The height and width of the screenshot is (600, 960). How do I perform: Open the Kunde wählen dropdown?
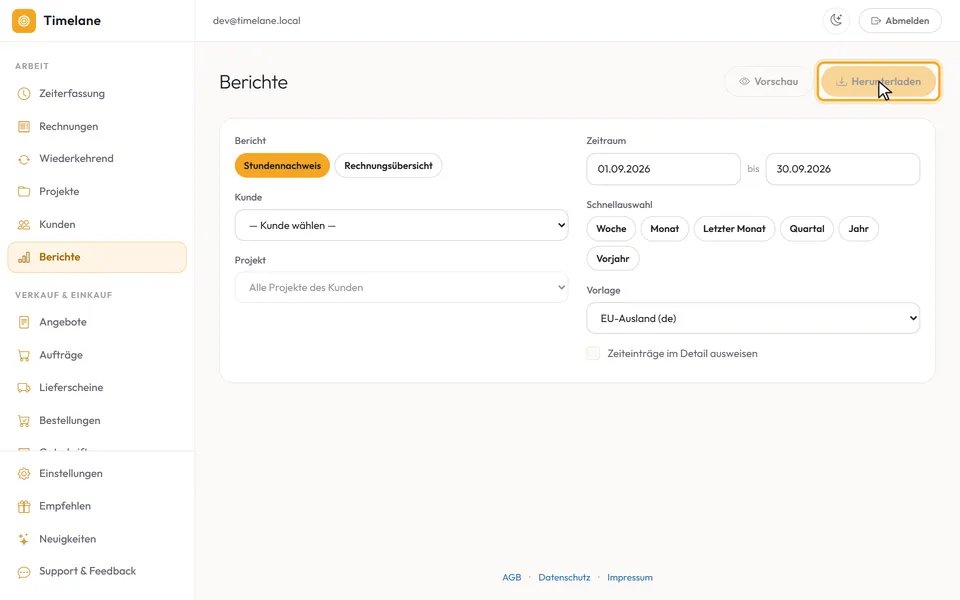[x=402, y=225]
